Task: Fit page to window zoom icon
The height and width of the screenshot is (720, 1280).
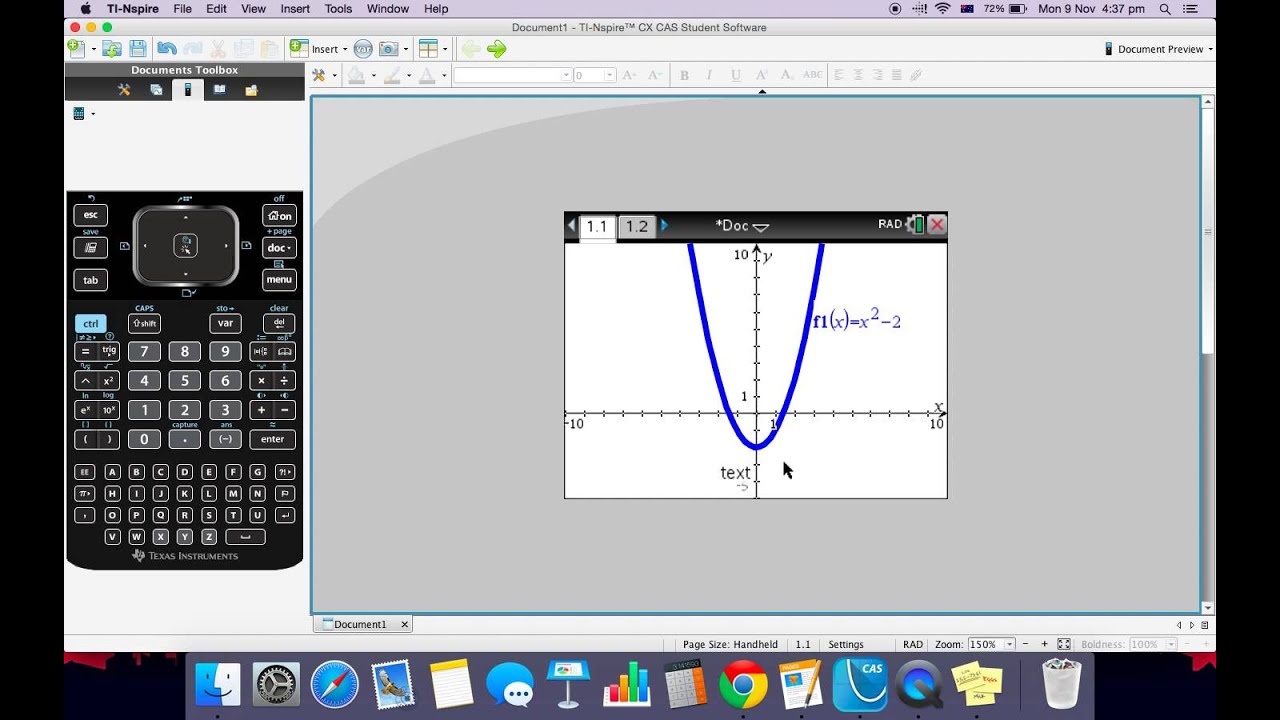Action: pyautogui.click(x=1064, y=644)
